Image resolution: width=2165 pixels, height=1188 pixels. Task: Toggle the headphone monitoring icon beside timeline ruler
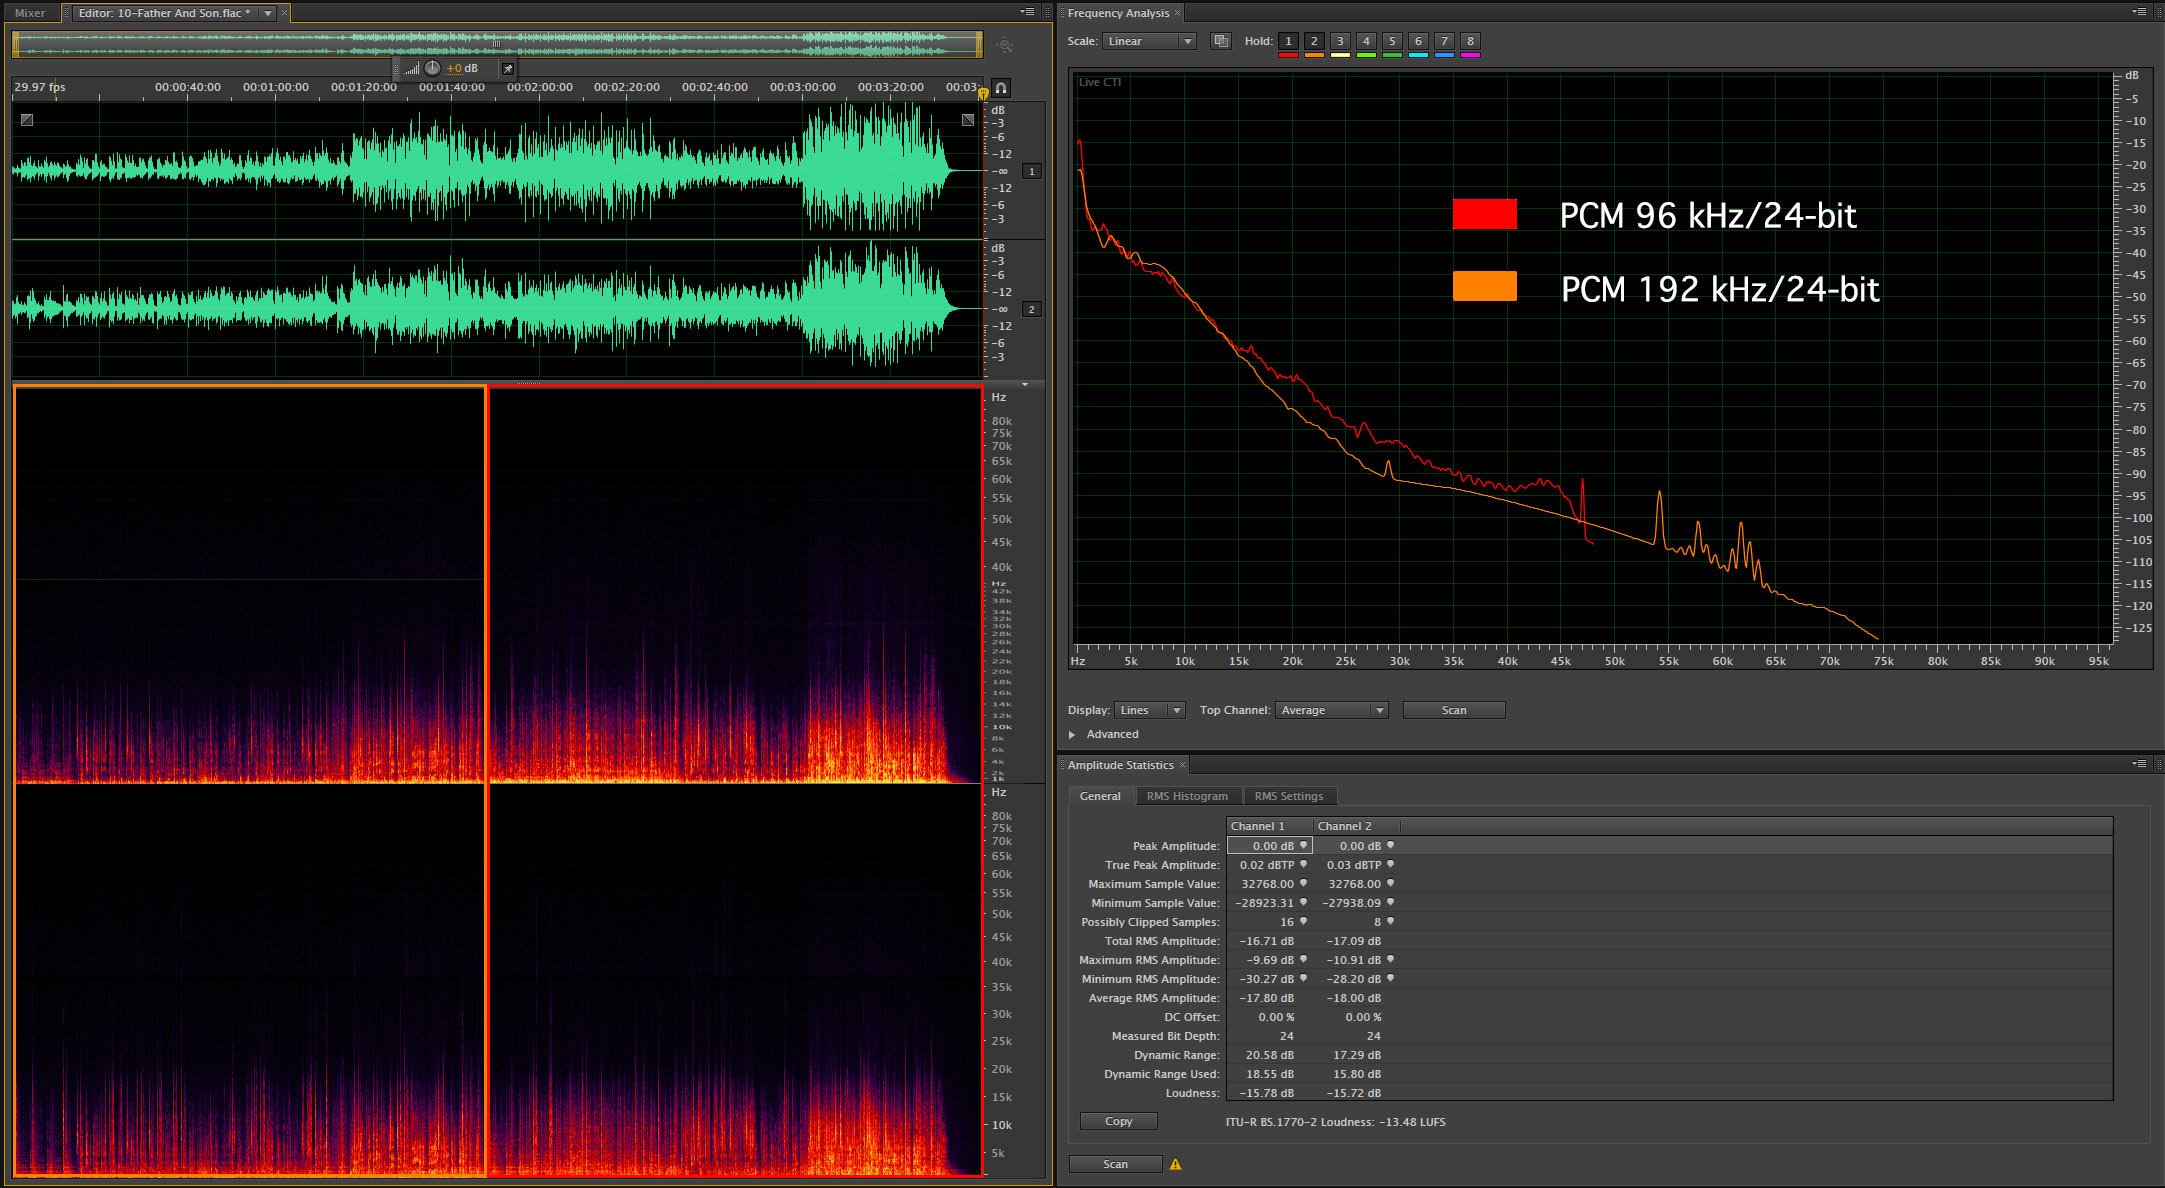1000,88
